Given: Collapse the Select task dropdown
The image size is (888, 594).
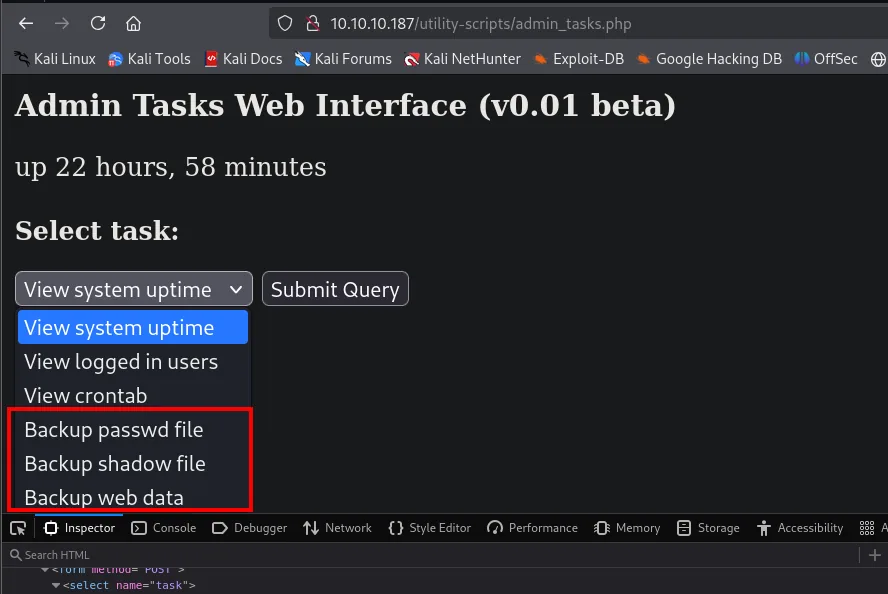Looking at the screenshot, I should point(134,289).
